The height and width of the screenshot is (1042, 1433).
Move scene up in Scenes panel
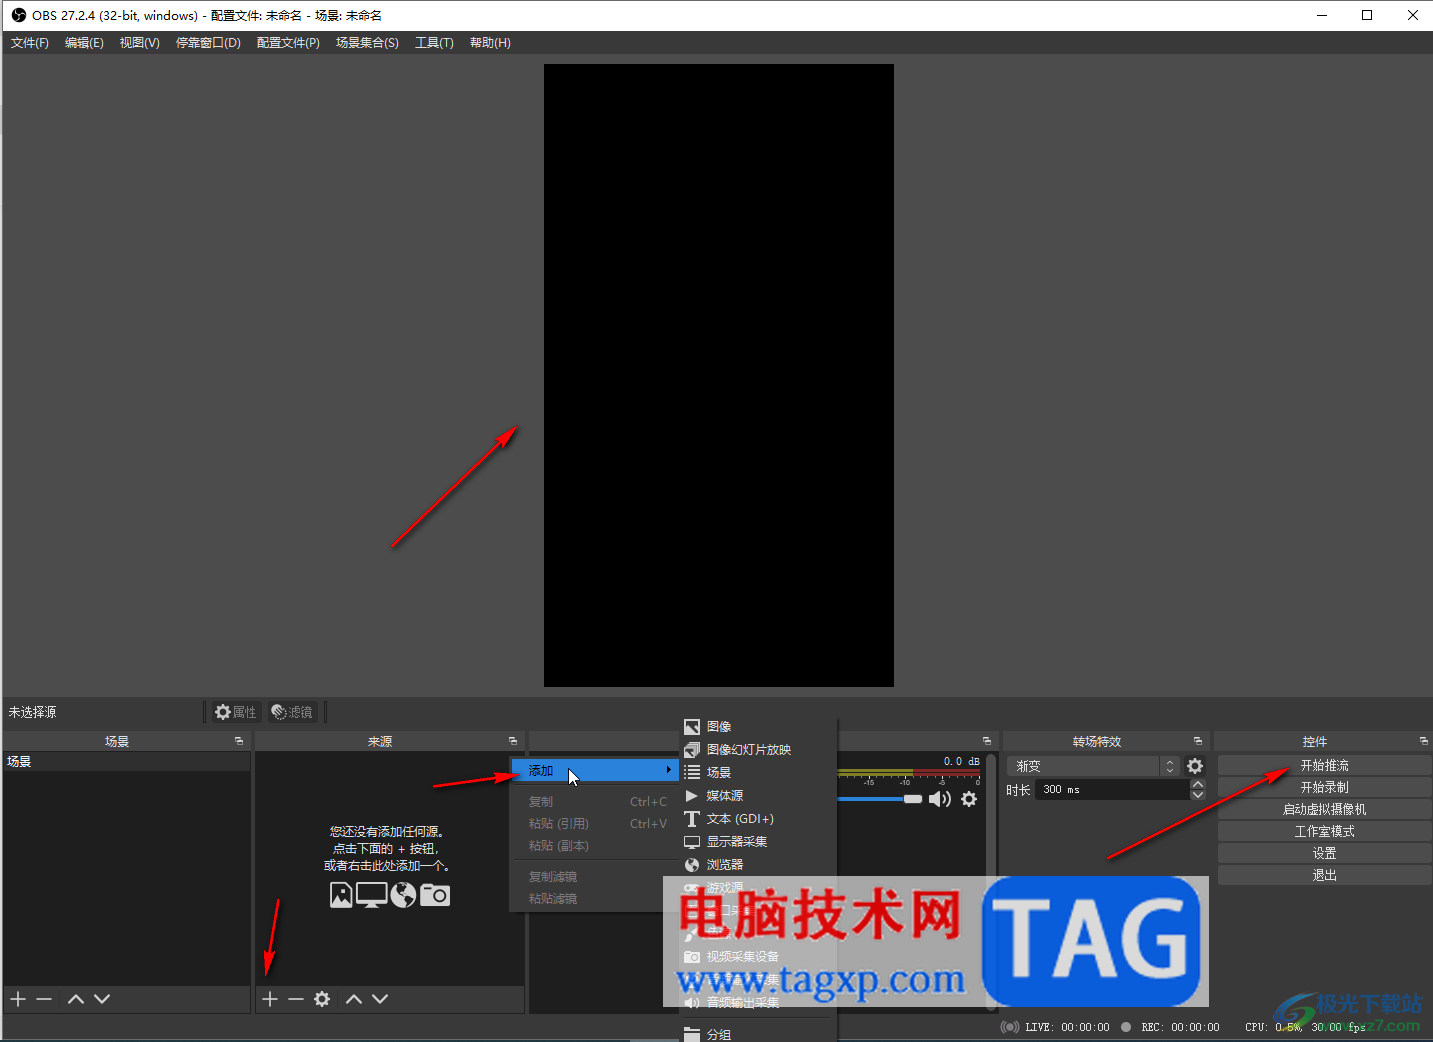point(76,999)
